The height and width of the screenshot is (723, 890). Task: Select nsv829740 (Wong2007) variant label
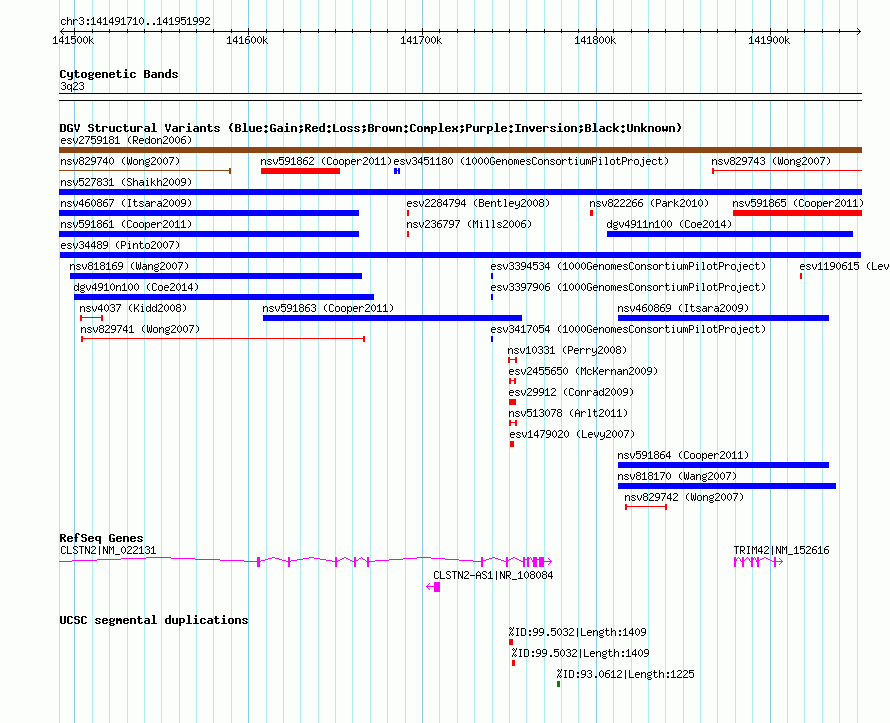click(120, 161)
